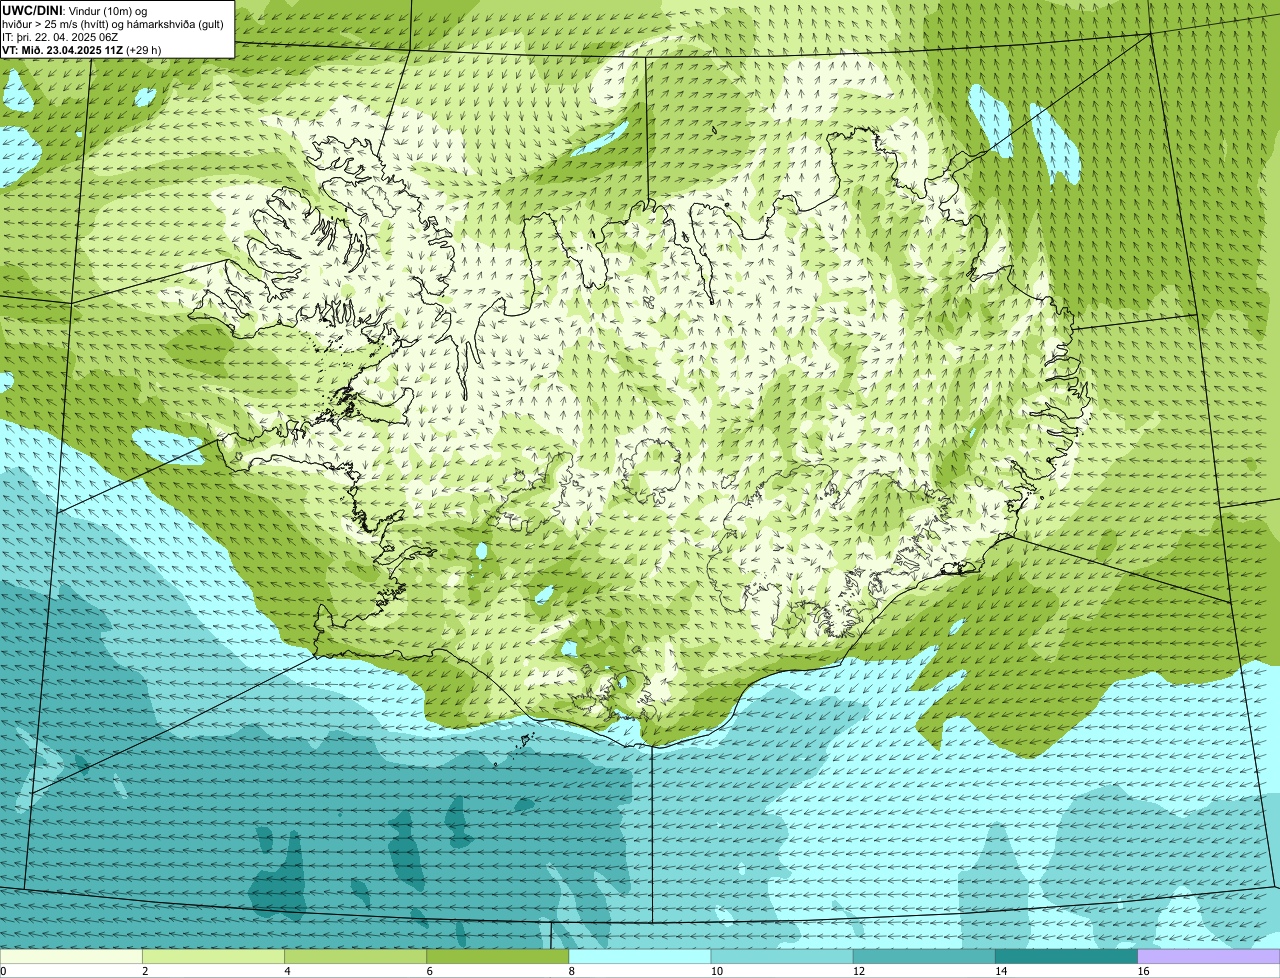Image resolution: width=1280 pixels, height=978 pixels.
Task: Select the "hviður > 25 m/s (hvítt)" legend line
Action: [113, 24]
